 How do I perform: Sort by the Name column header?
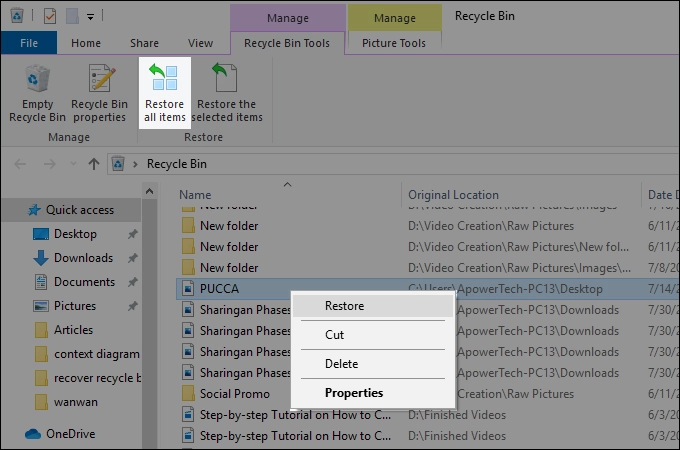[195, 195]
